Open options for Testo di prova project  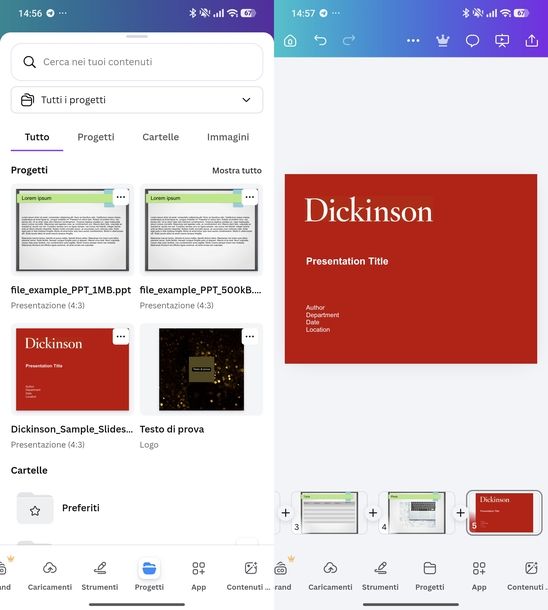tap(250, 337)
